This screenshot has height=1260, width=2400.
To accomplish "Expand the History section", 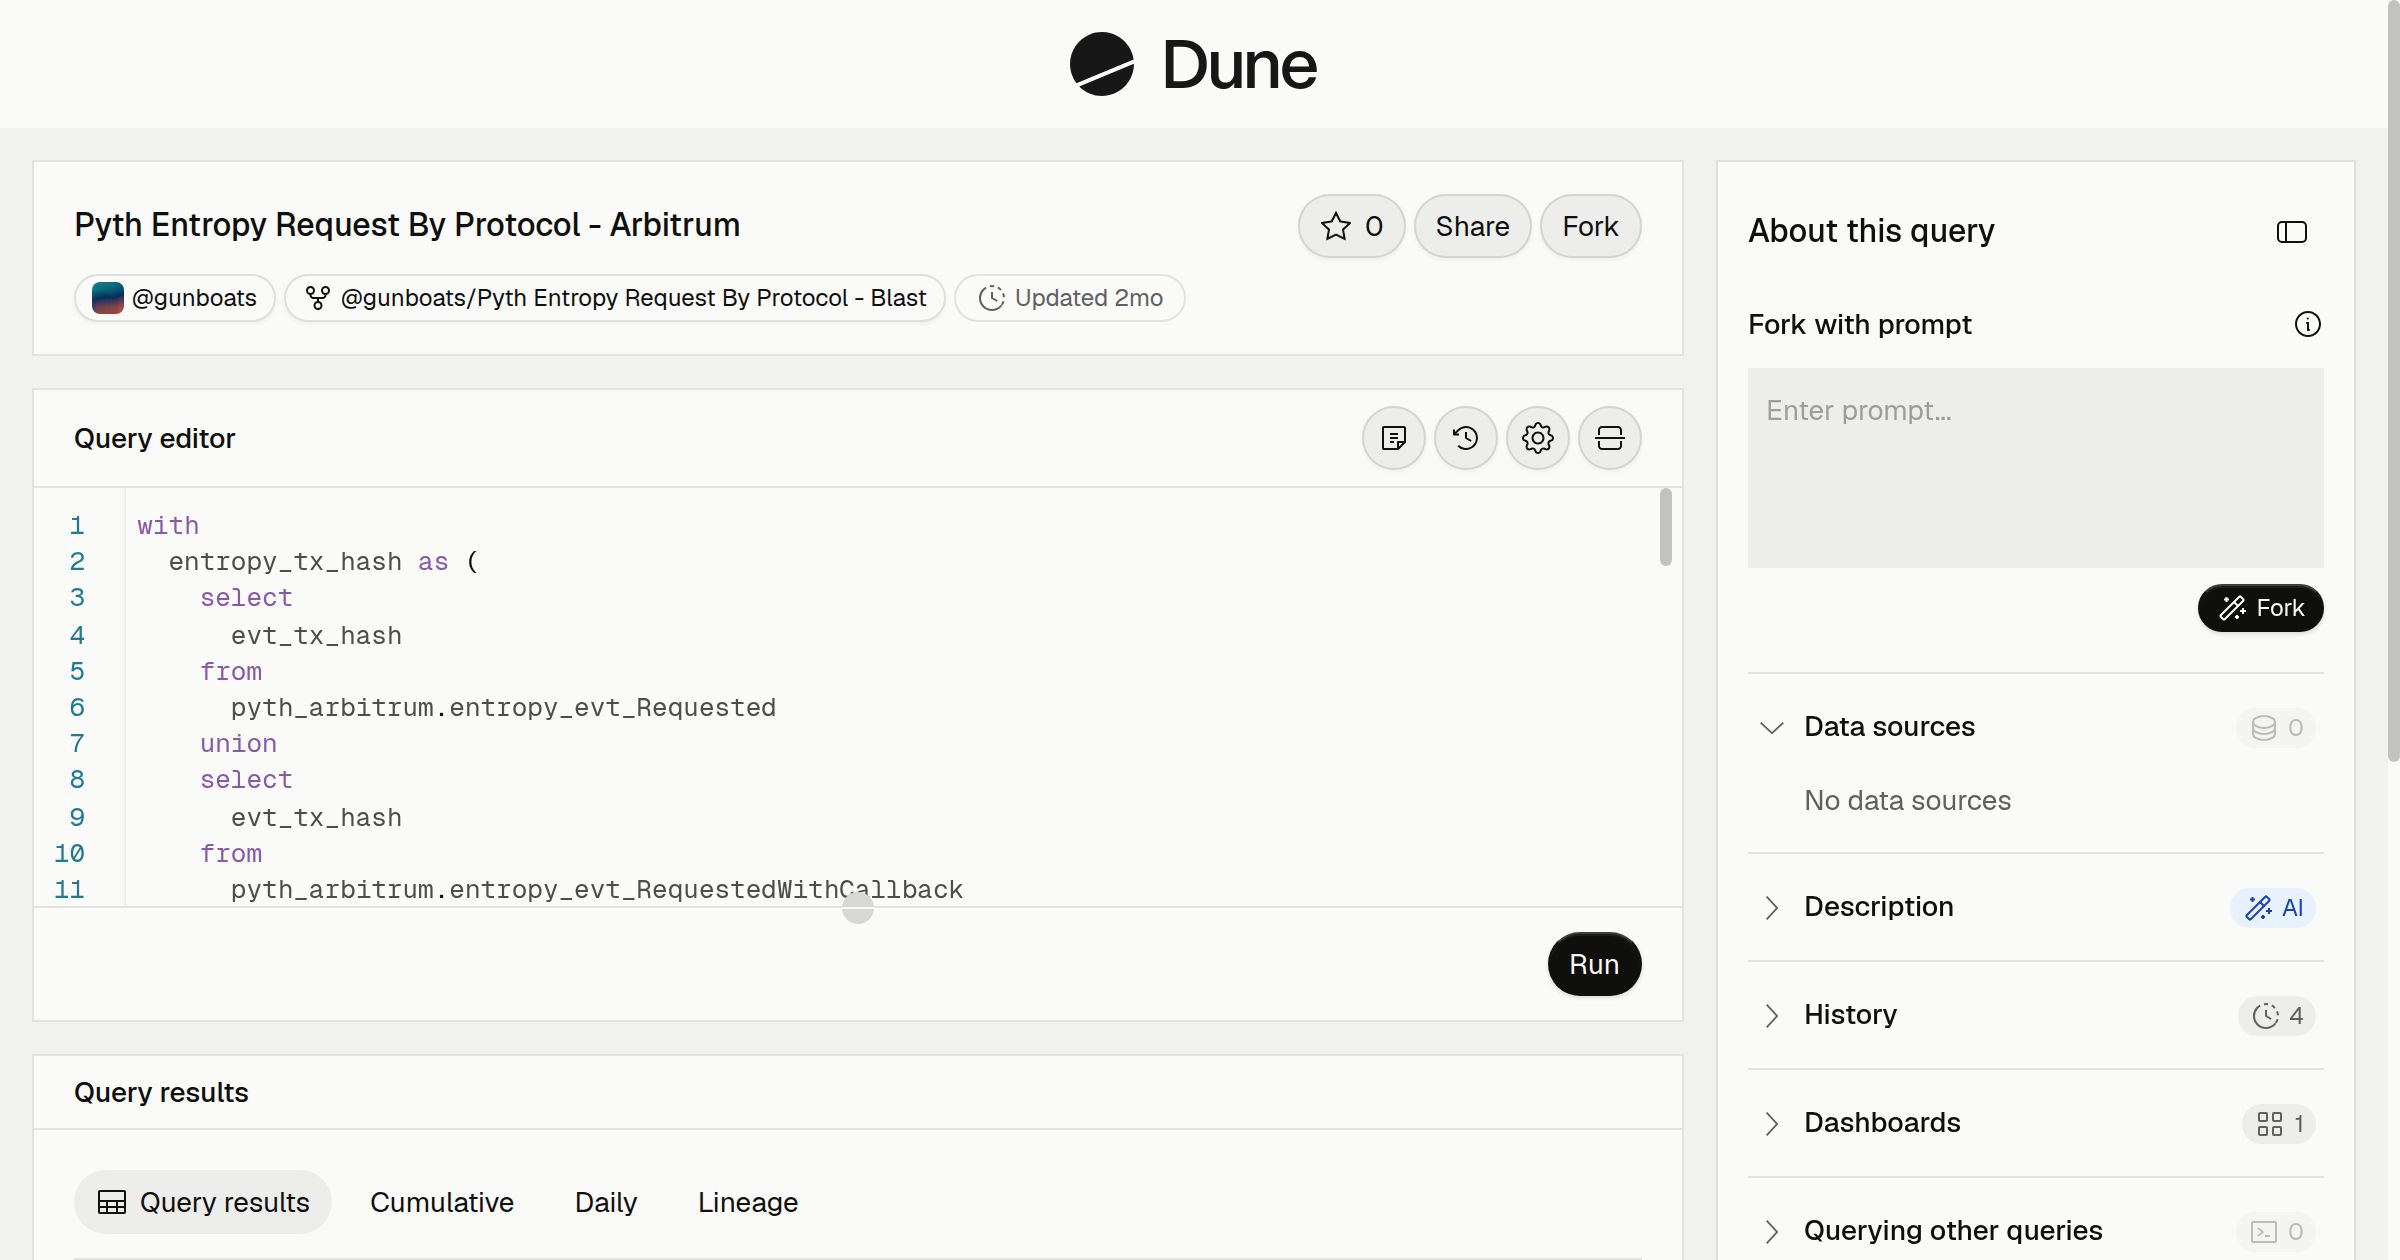I will [1771, 1015].
